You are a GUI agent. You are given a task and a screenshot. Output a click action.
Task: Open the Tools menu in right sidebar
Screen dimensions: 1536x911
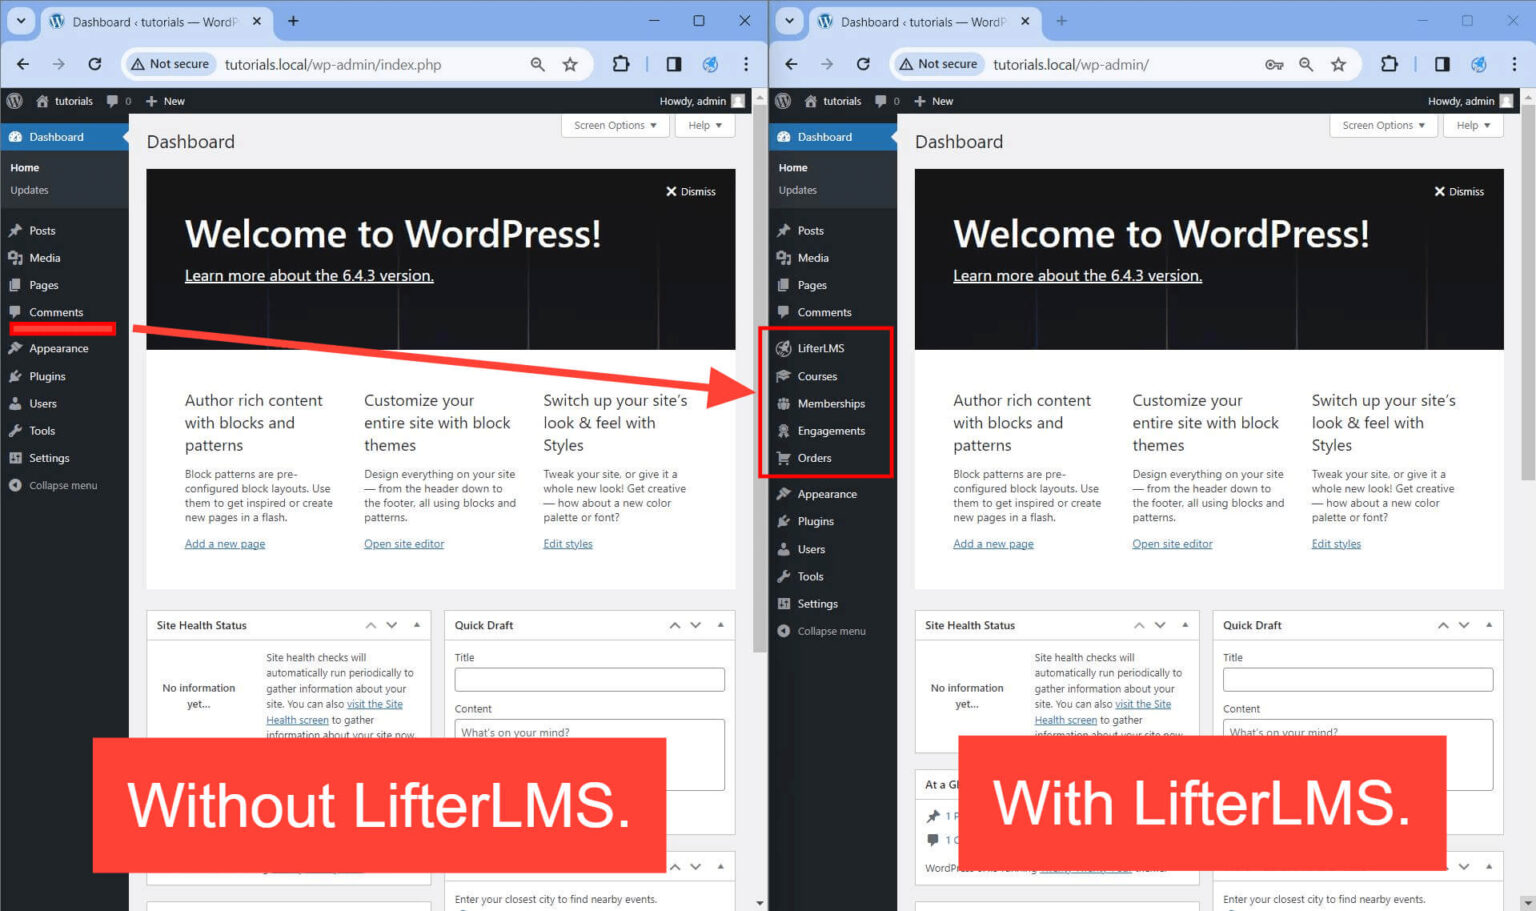point(810,576)
